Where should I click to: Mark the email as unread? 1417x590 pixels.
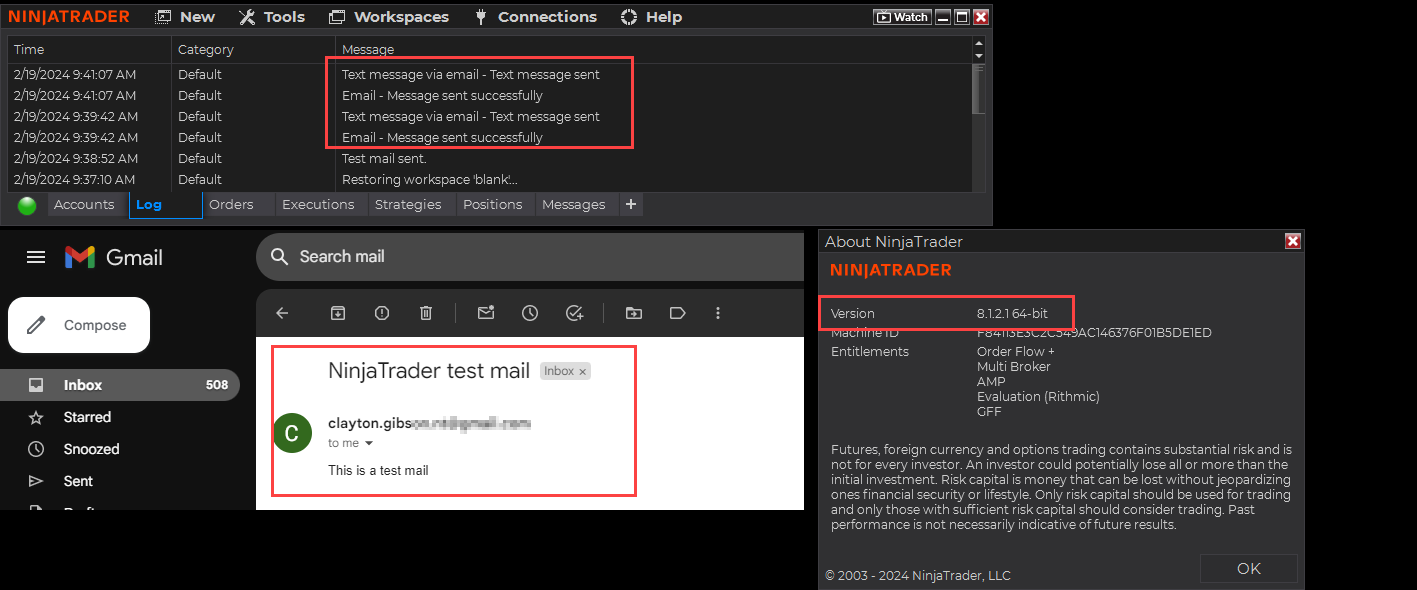click(x=486, y=313)
